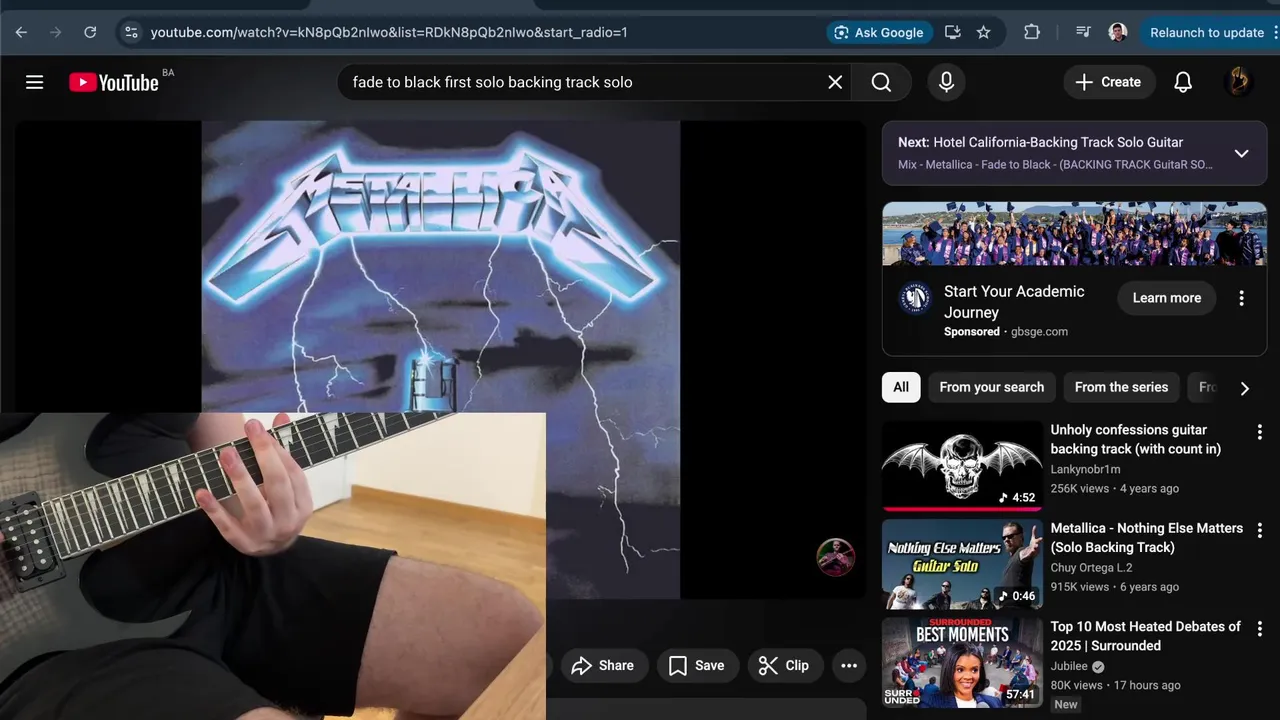Install app icon in address bar

(x=952, y=32)
